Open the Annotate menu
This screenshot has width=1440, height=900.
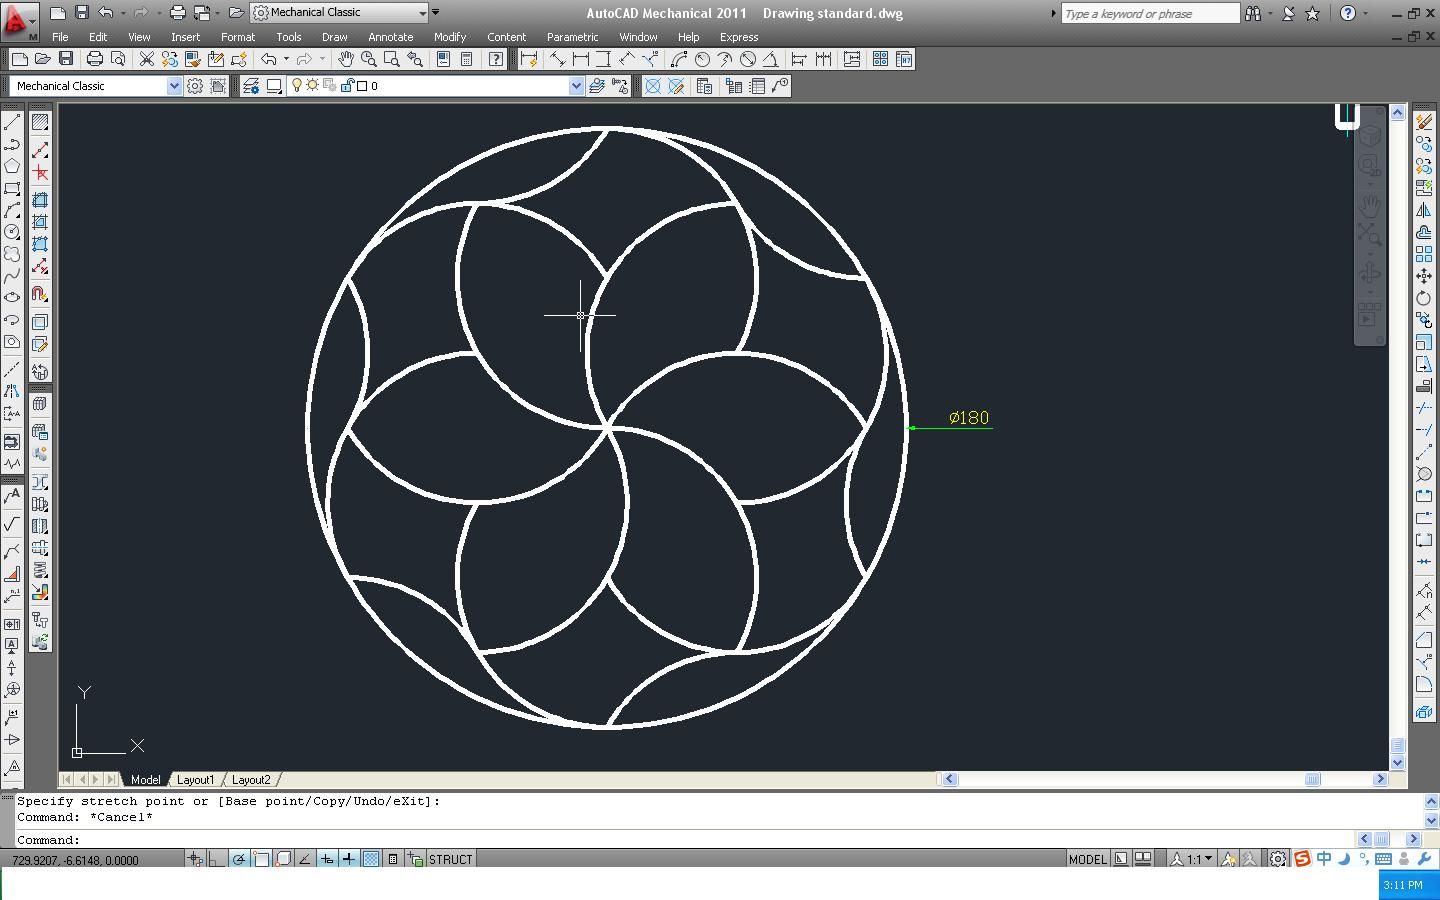390,37
